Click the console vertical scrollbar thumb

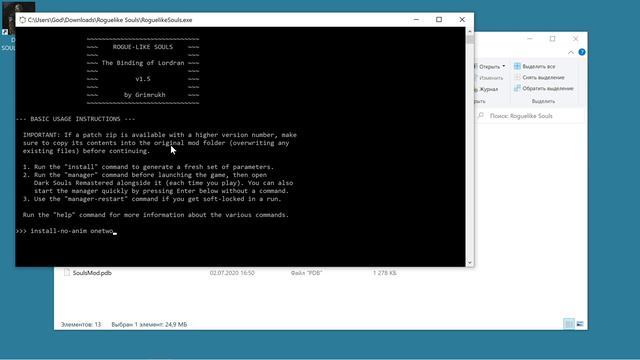[469, 40]
